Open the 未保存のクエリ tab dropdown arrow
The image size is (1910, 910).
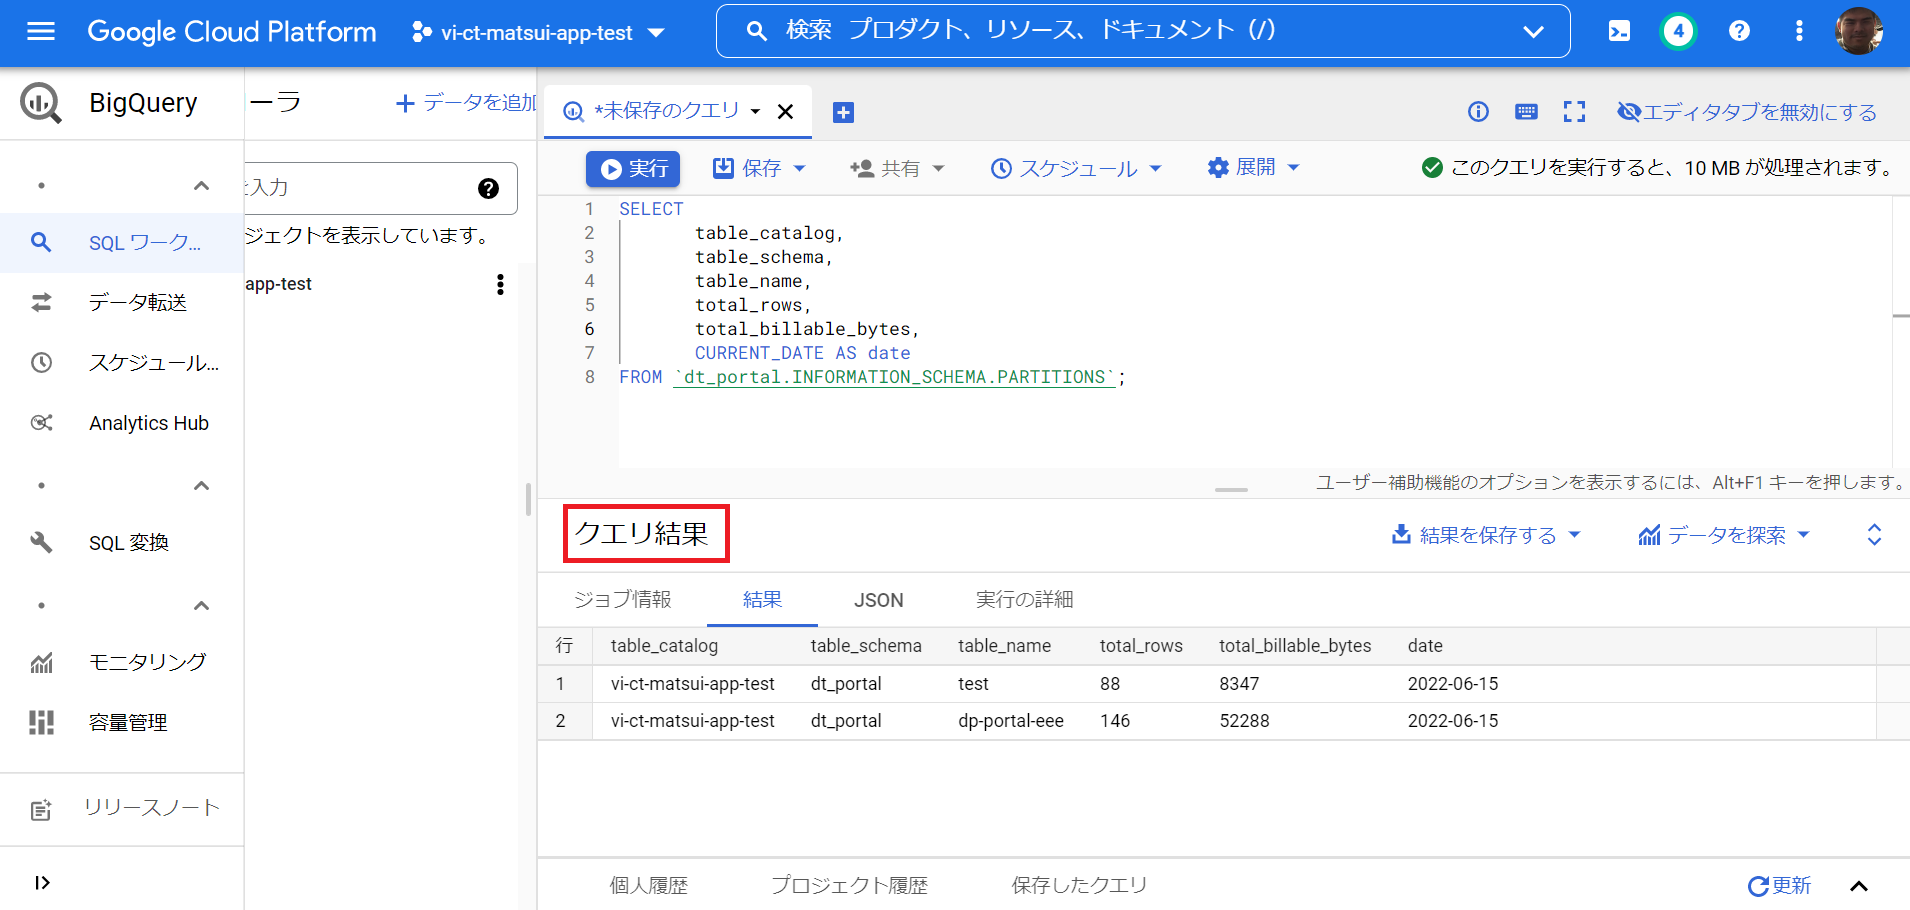[x=755, y=111]
